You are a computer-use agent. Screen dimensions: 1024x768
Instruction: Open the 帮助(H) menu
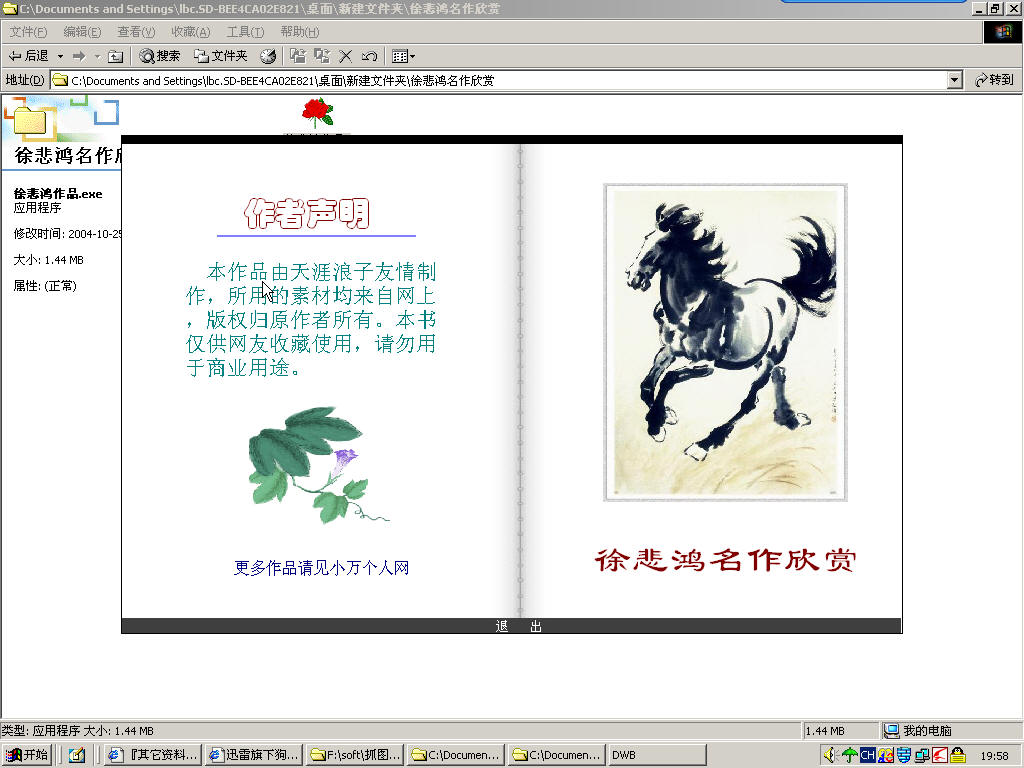[300, 32]
